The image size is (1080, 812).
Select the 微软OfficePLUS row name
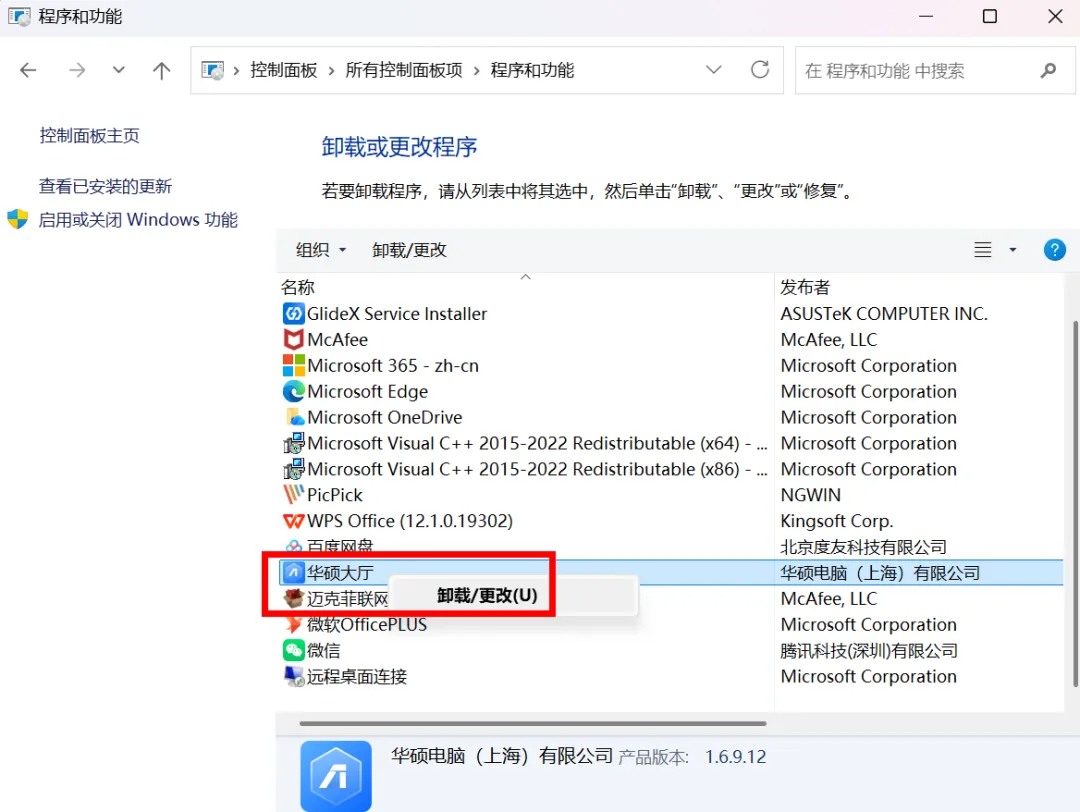click(x=366, y=625)
